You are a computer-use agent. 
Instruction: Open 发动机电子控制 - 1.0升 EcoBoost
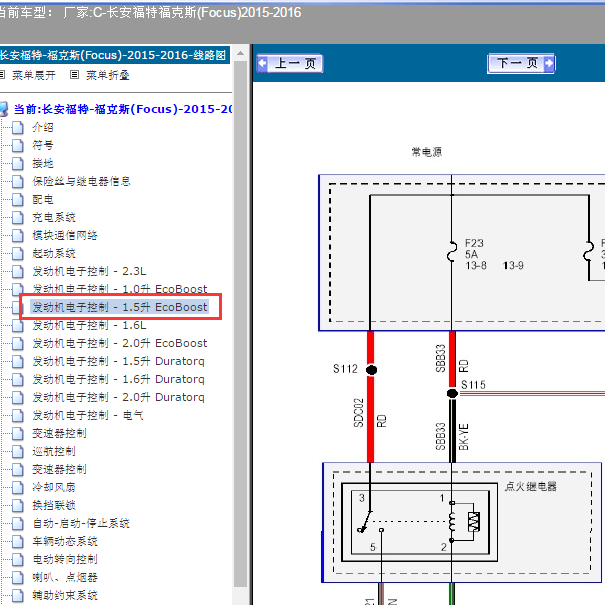click(x=120, y=289)
